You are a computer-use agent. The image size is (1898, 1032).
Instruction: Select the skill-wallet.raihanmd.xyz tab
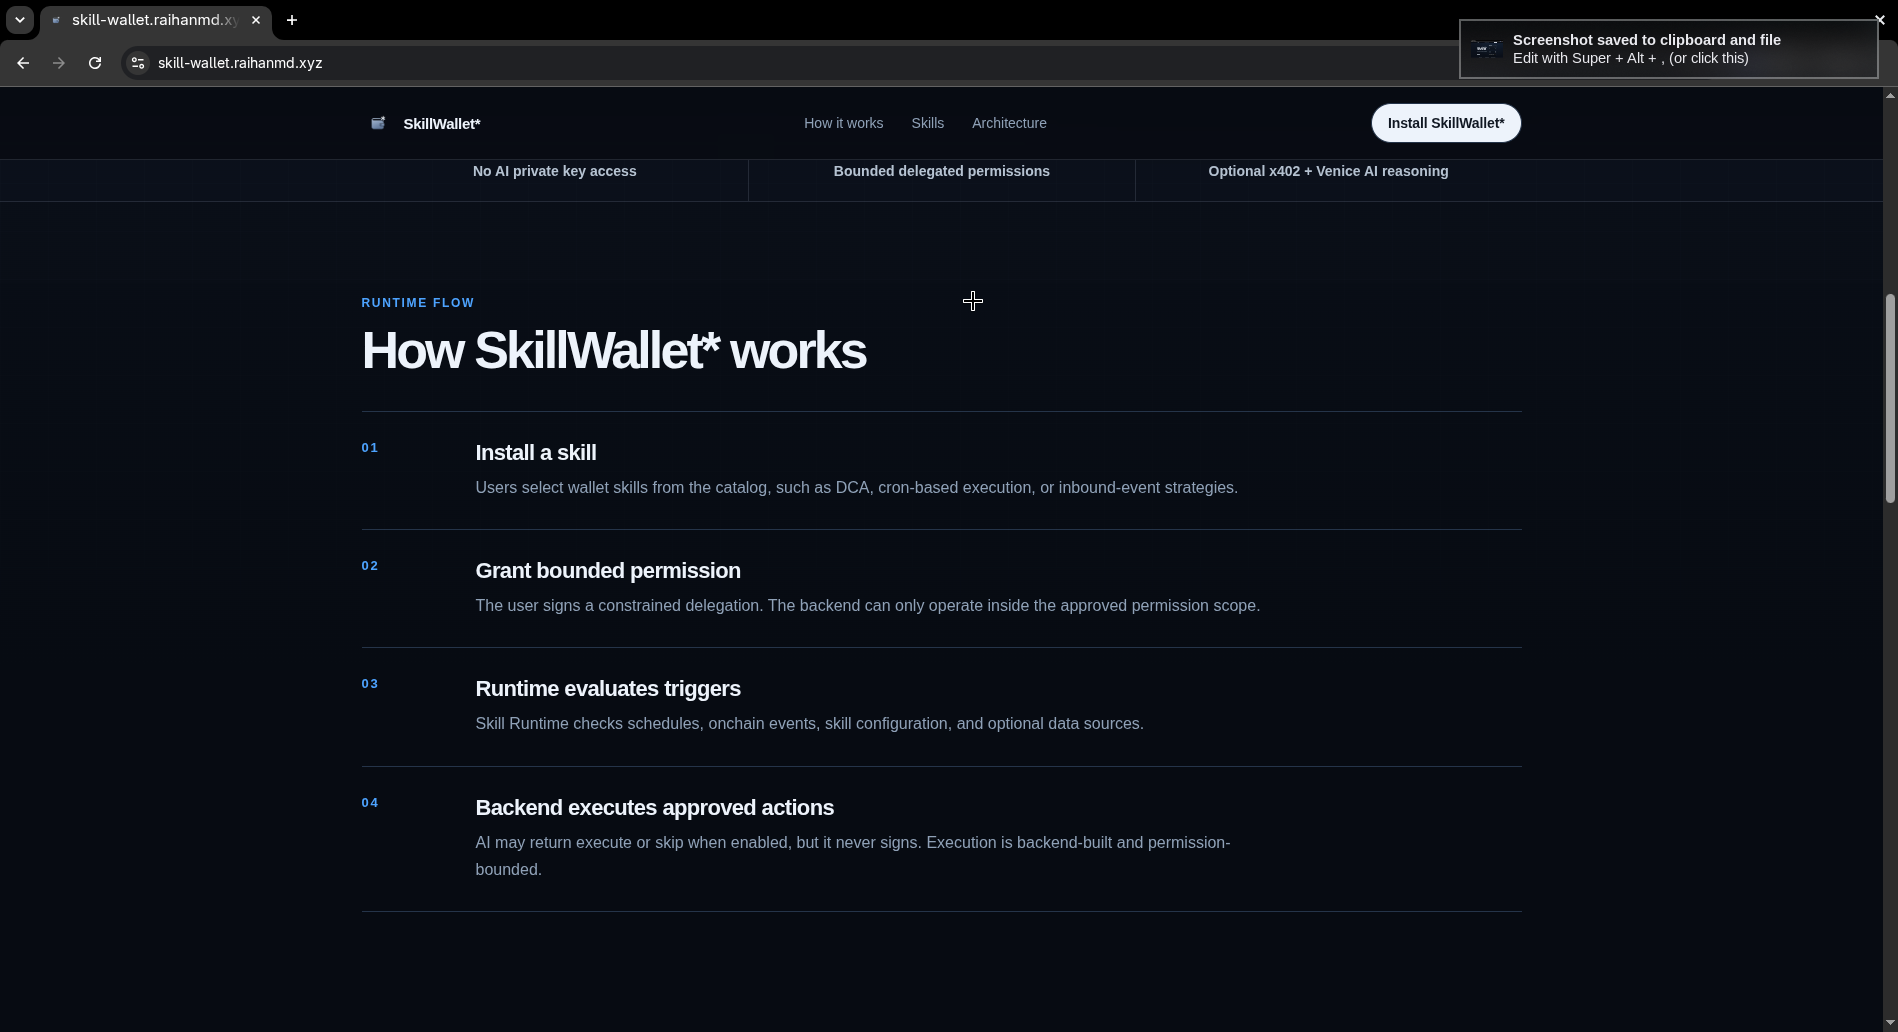point(156,20)
